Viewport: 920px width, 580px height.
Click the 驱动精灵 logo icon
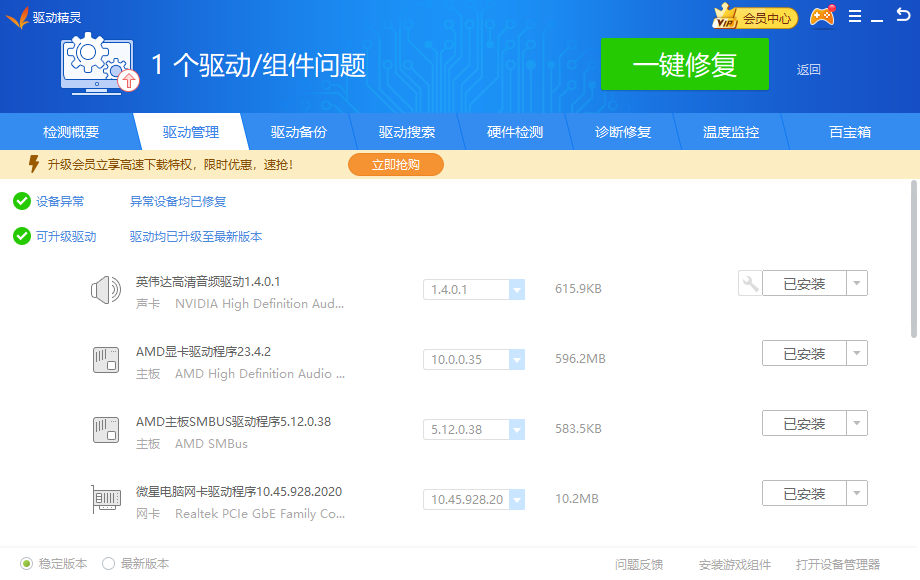[x=17, y=18]
